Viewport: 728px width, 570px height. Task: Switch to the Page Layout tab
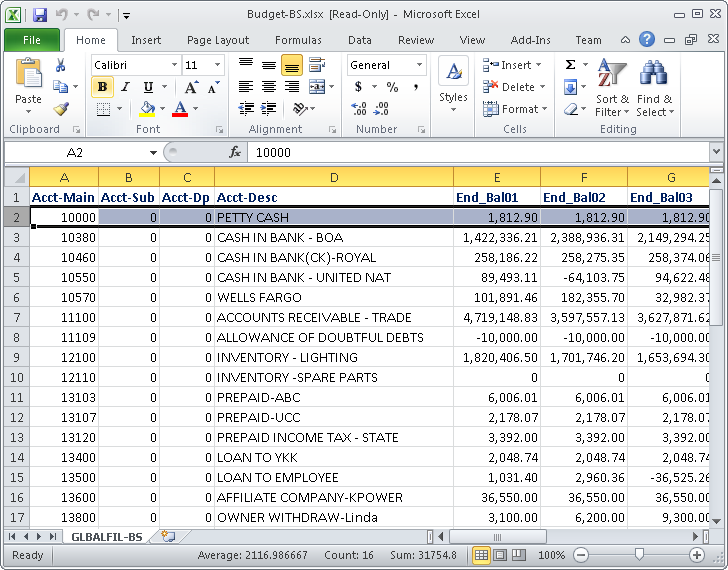[218, 40]
